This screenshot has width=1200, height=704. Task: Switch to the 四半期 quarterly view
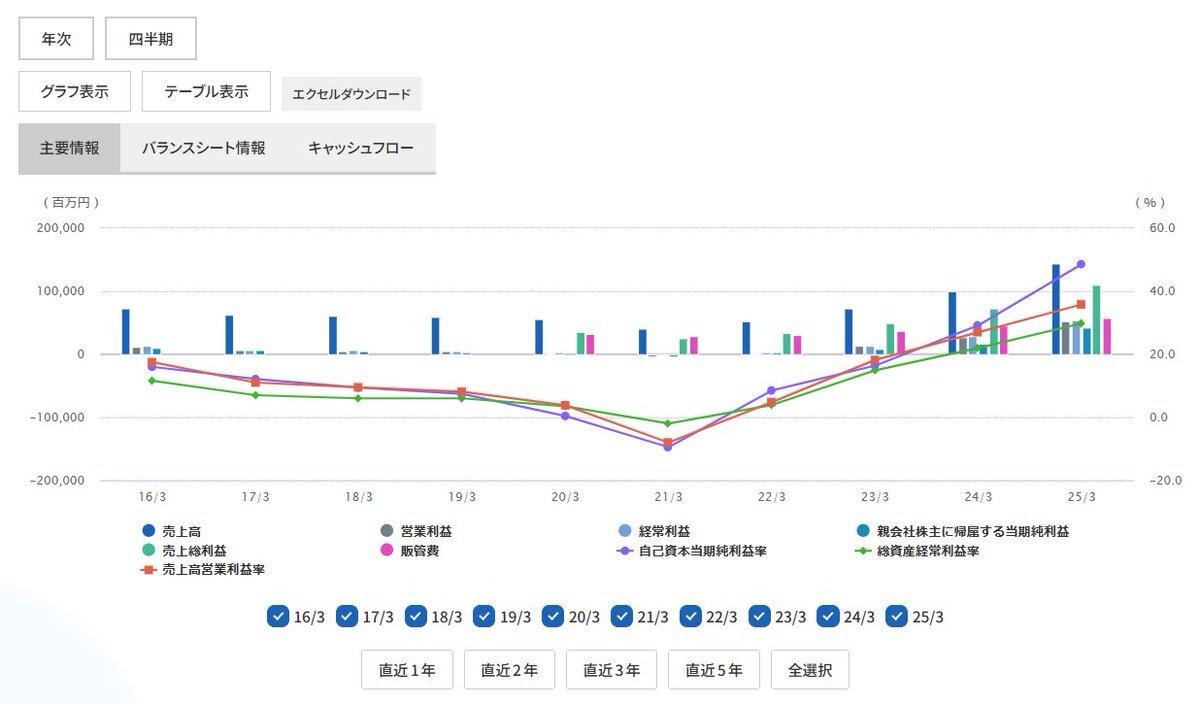pos(151,39)
